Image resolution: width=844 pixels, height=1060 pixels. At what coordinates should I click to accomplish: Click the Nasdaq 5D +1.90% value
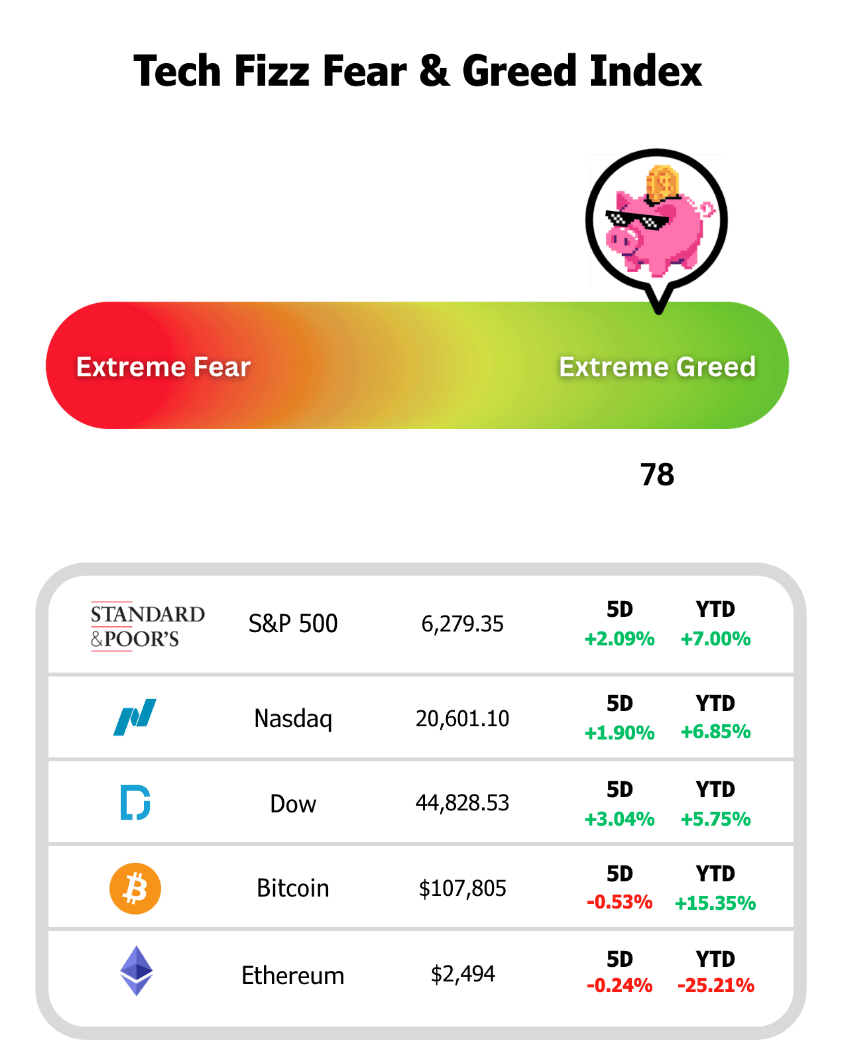(x=619, y=733)
